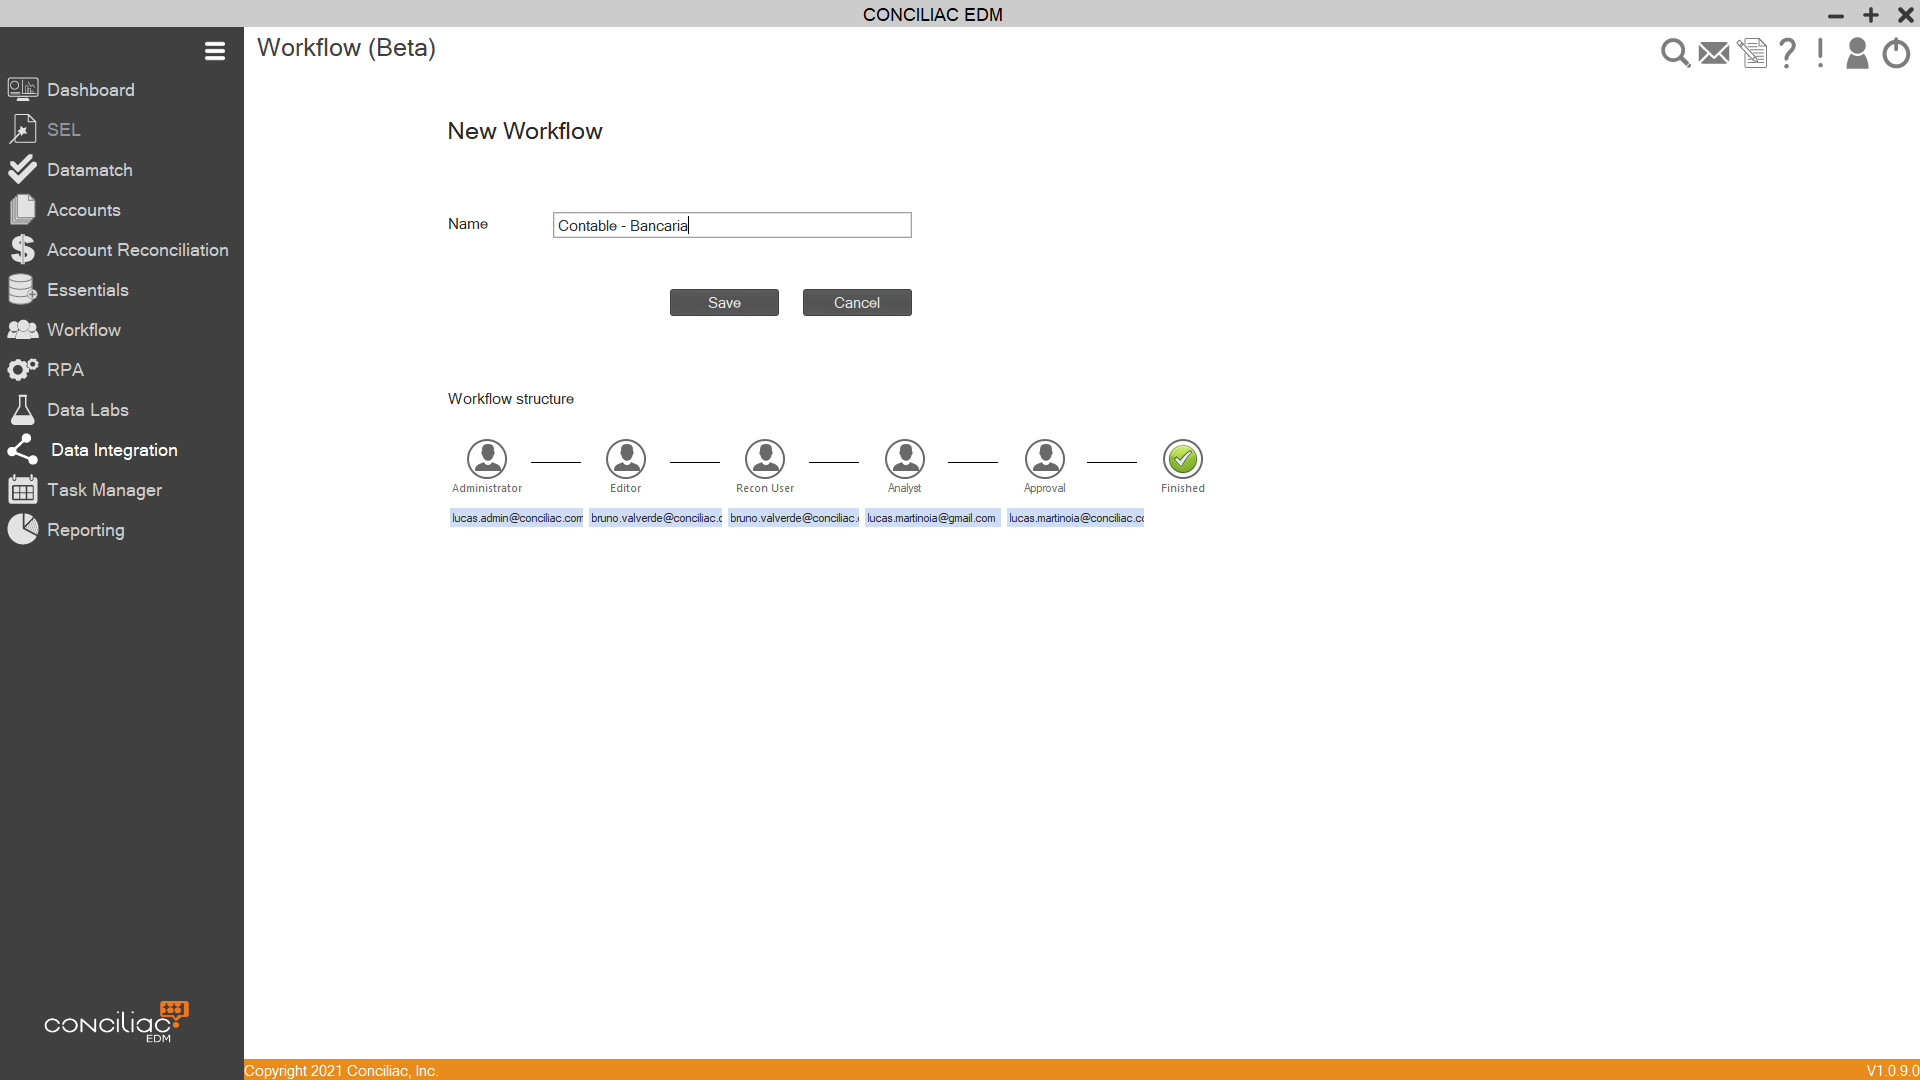Select the Recon User step avatar
Screen dimensions: 1920x1080
coord(765,459)
